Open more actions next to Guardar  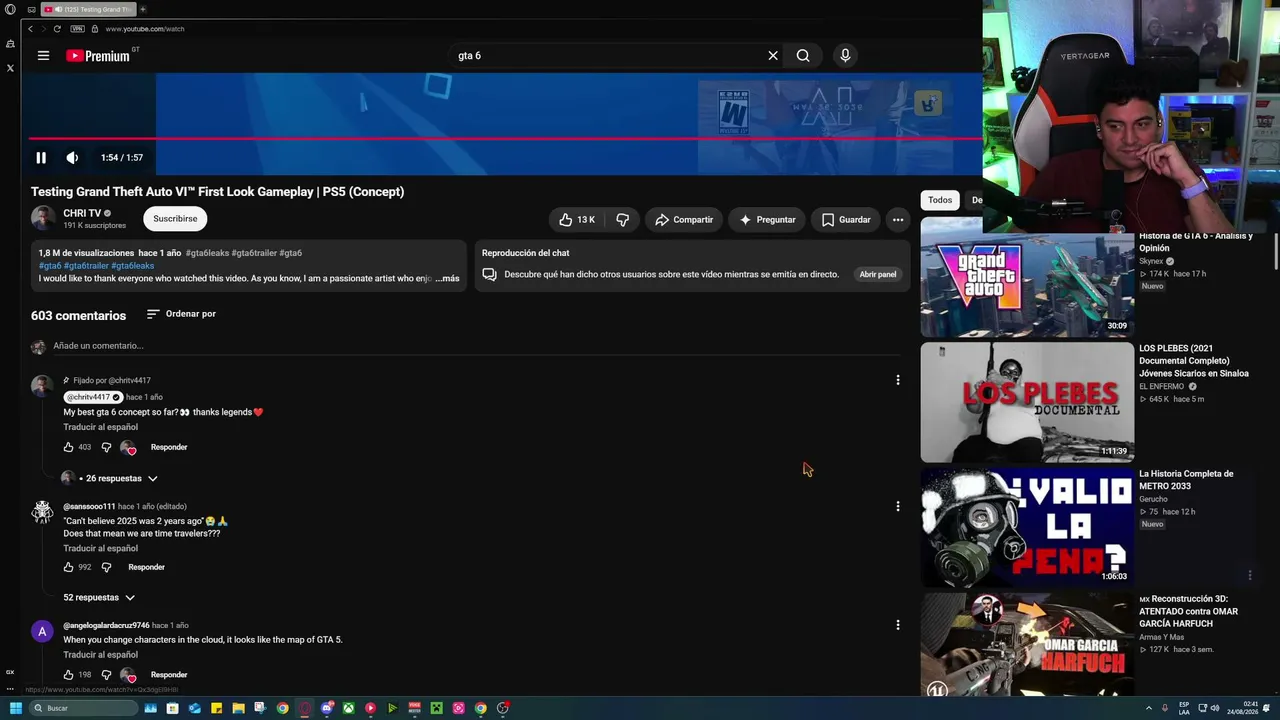[898, 220]
